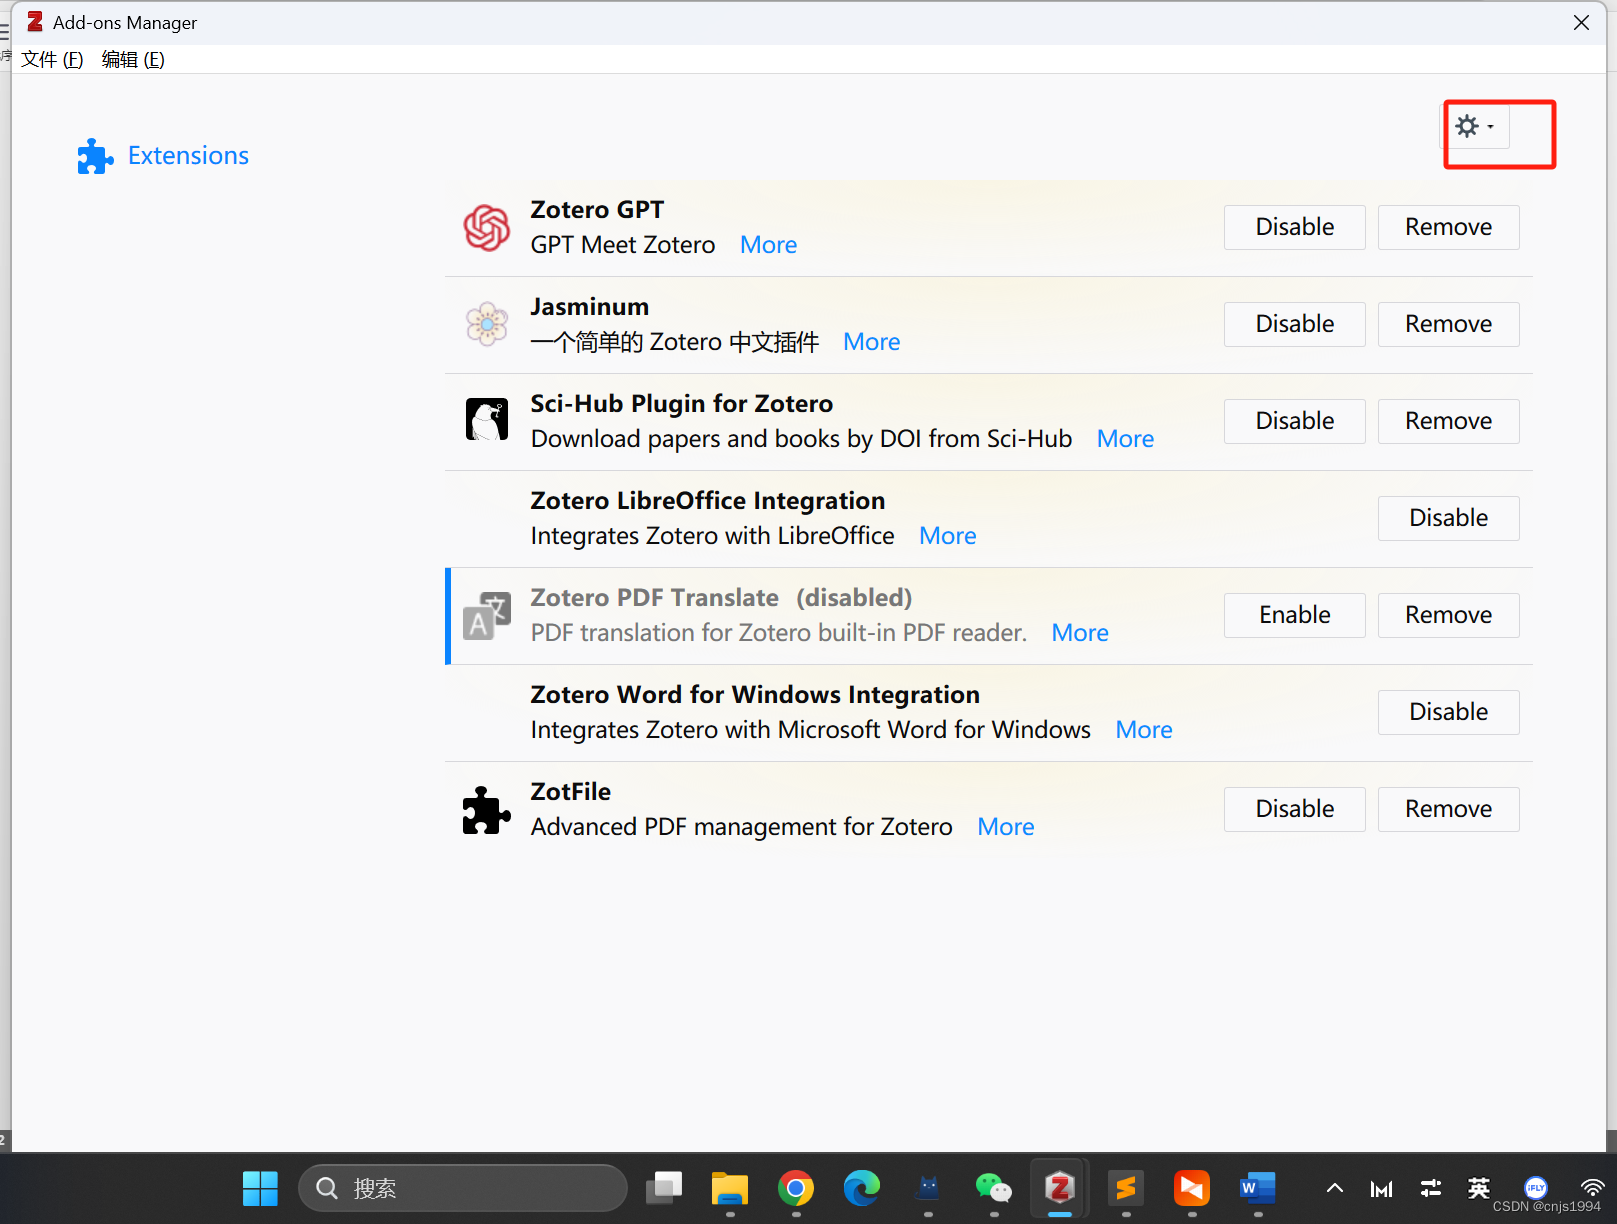Open Microsoft Word from the taskbar
Screen dimensions: 1617x1224
[x=1258, y=1188]
